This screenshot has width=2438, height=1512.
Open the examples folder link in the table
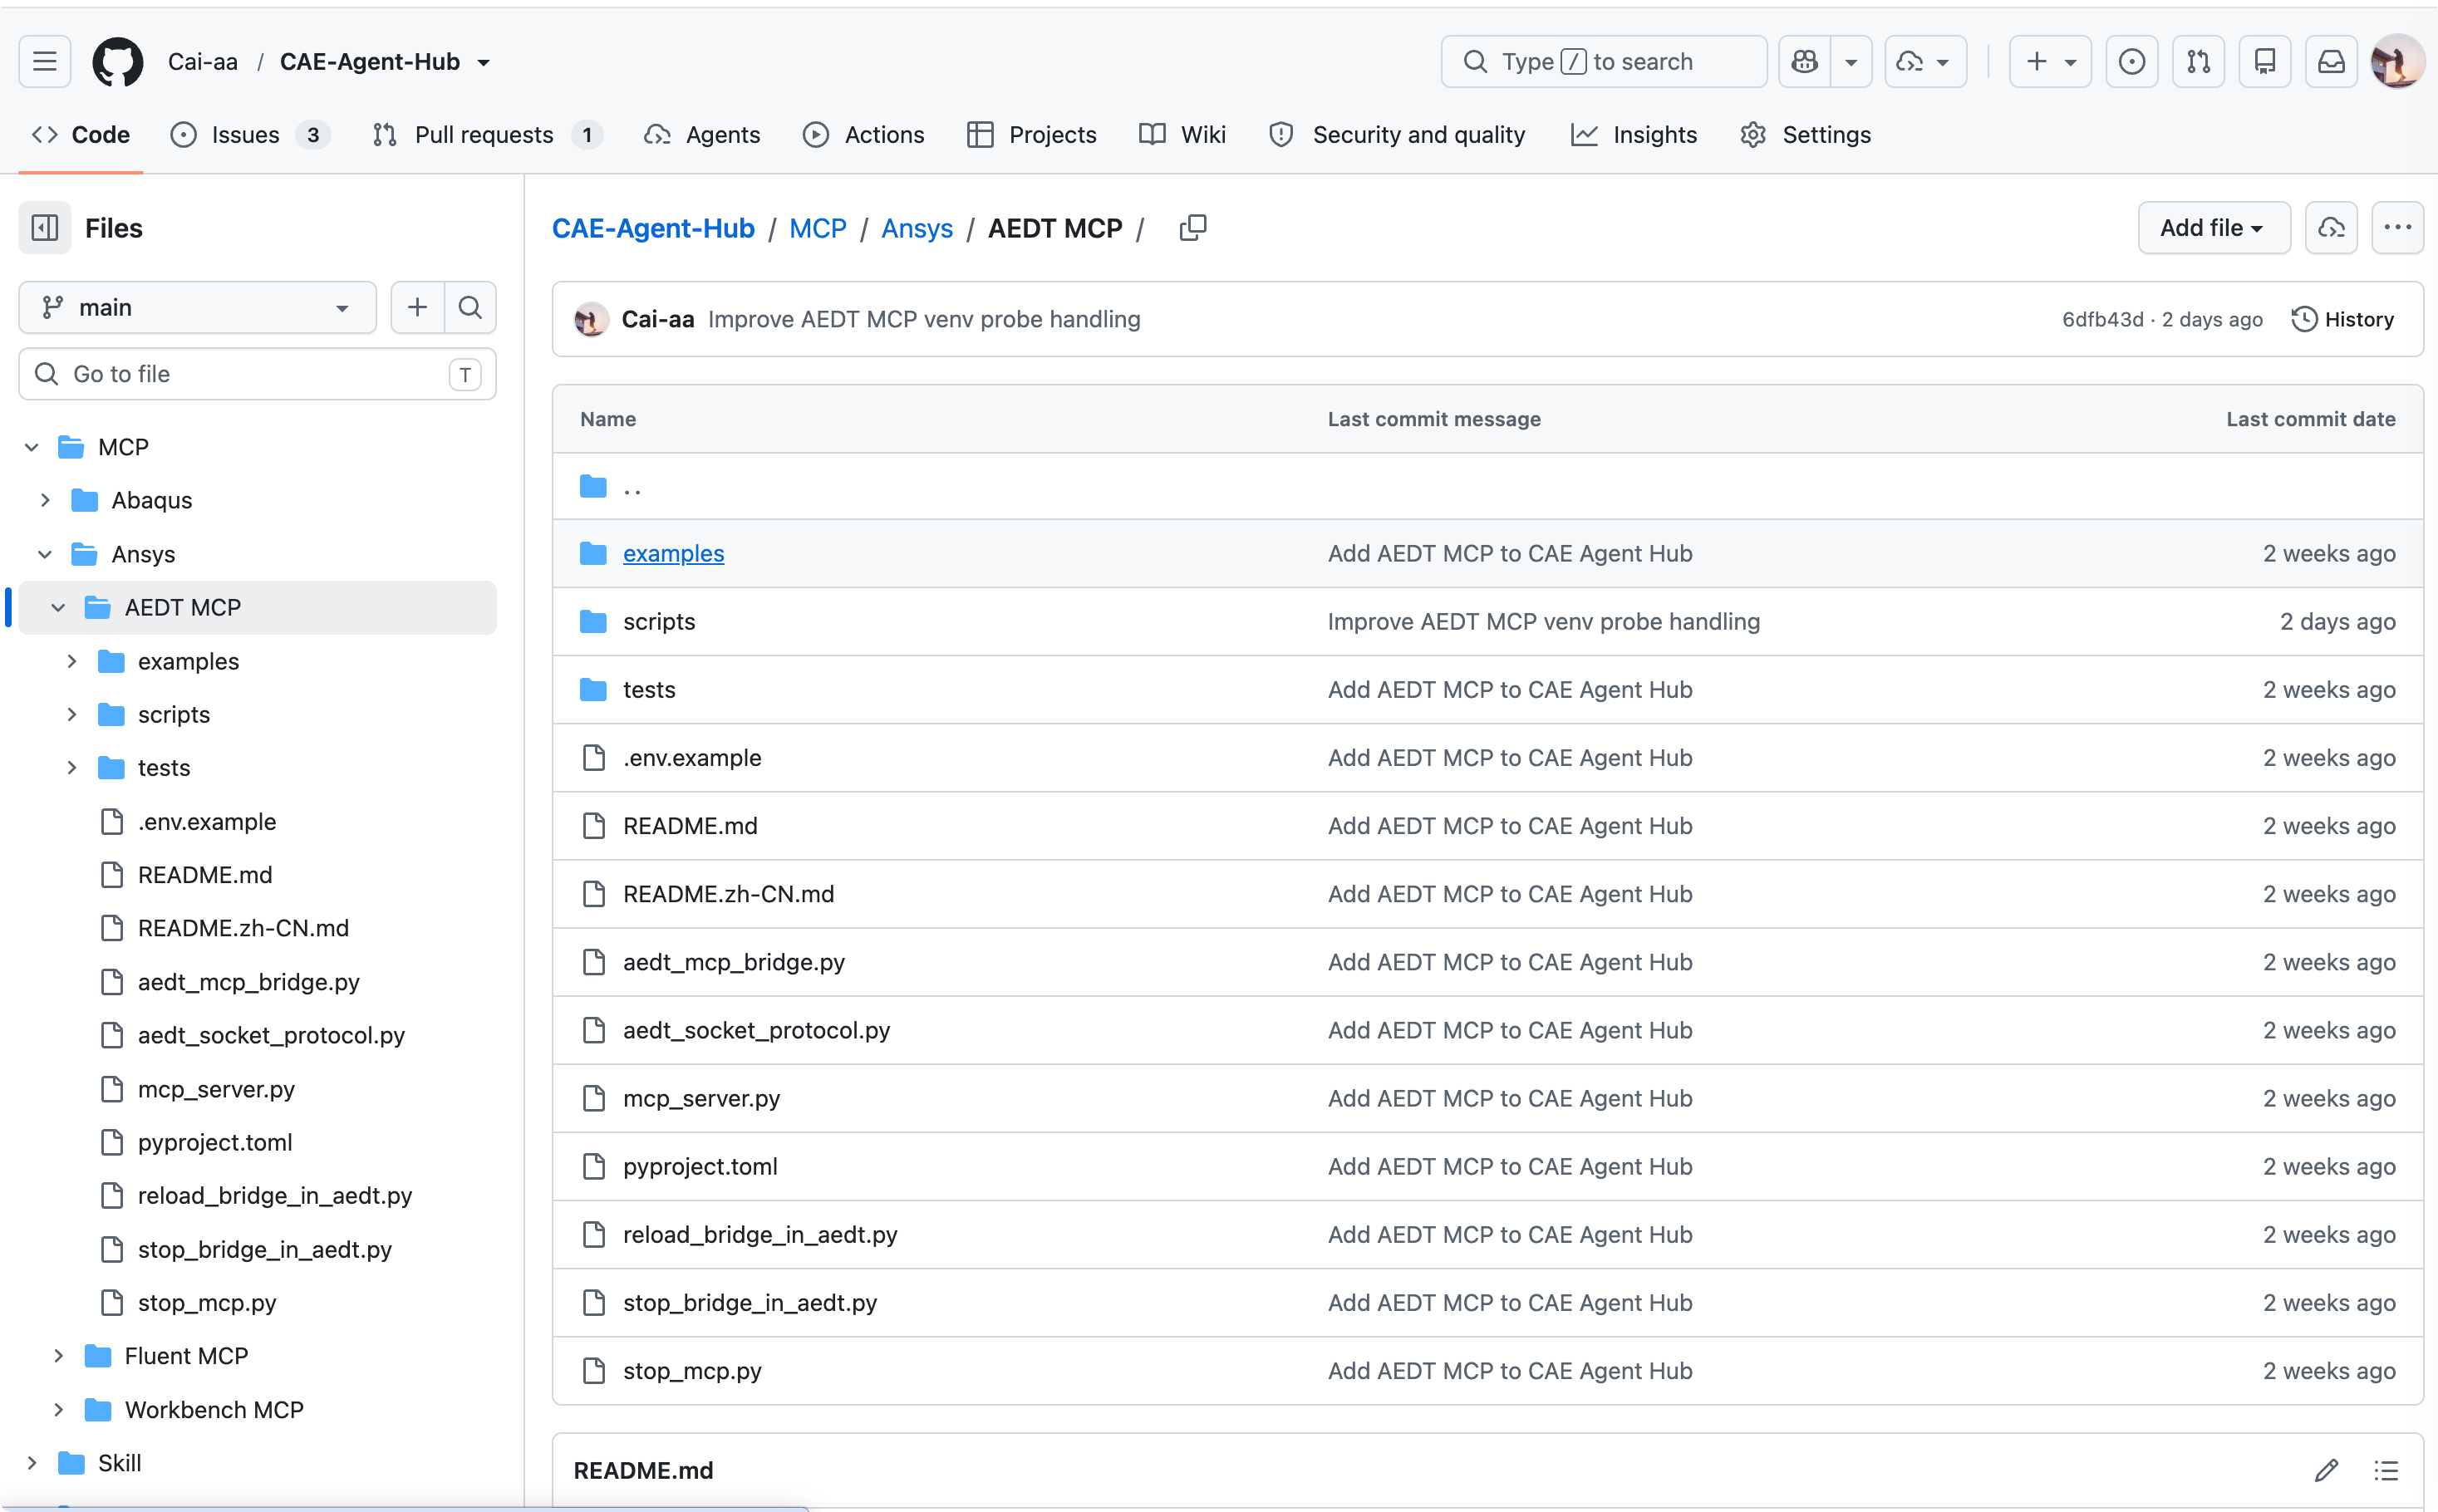click(x=673, y=553)
